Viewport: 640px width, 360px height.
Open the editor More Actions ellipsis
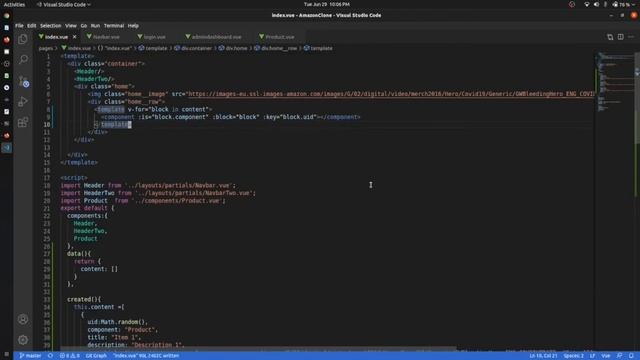[x=631, y=37]
